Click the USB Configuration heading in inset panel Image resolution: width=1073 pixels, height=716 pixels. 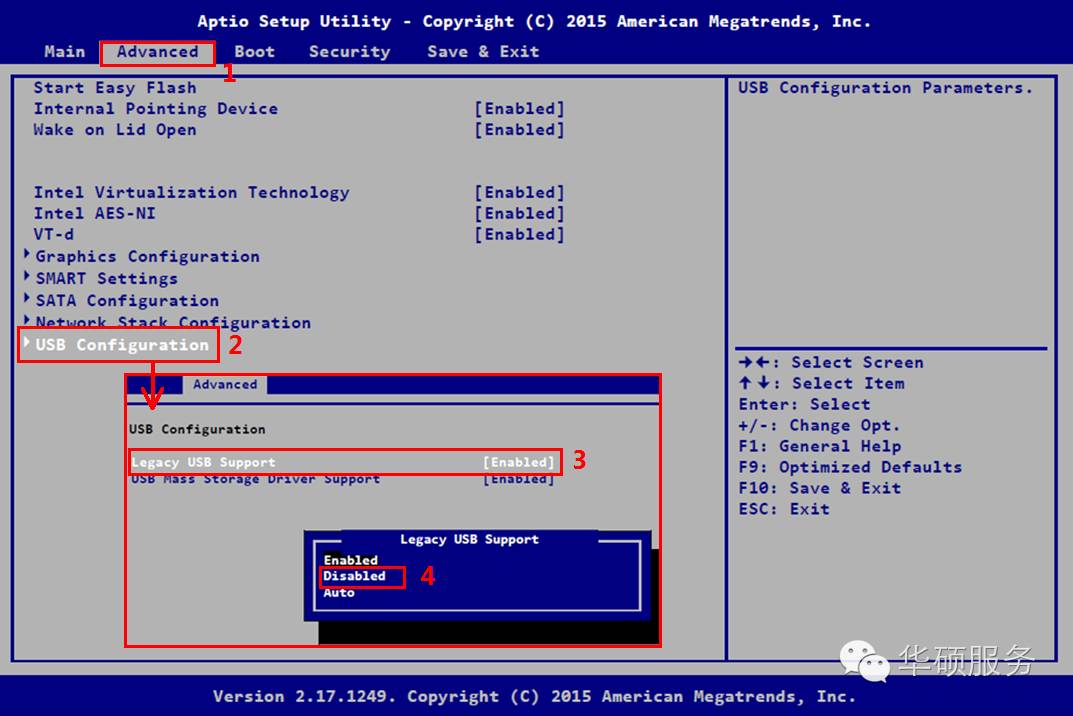pyautogui.click(x=197, y=429)
